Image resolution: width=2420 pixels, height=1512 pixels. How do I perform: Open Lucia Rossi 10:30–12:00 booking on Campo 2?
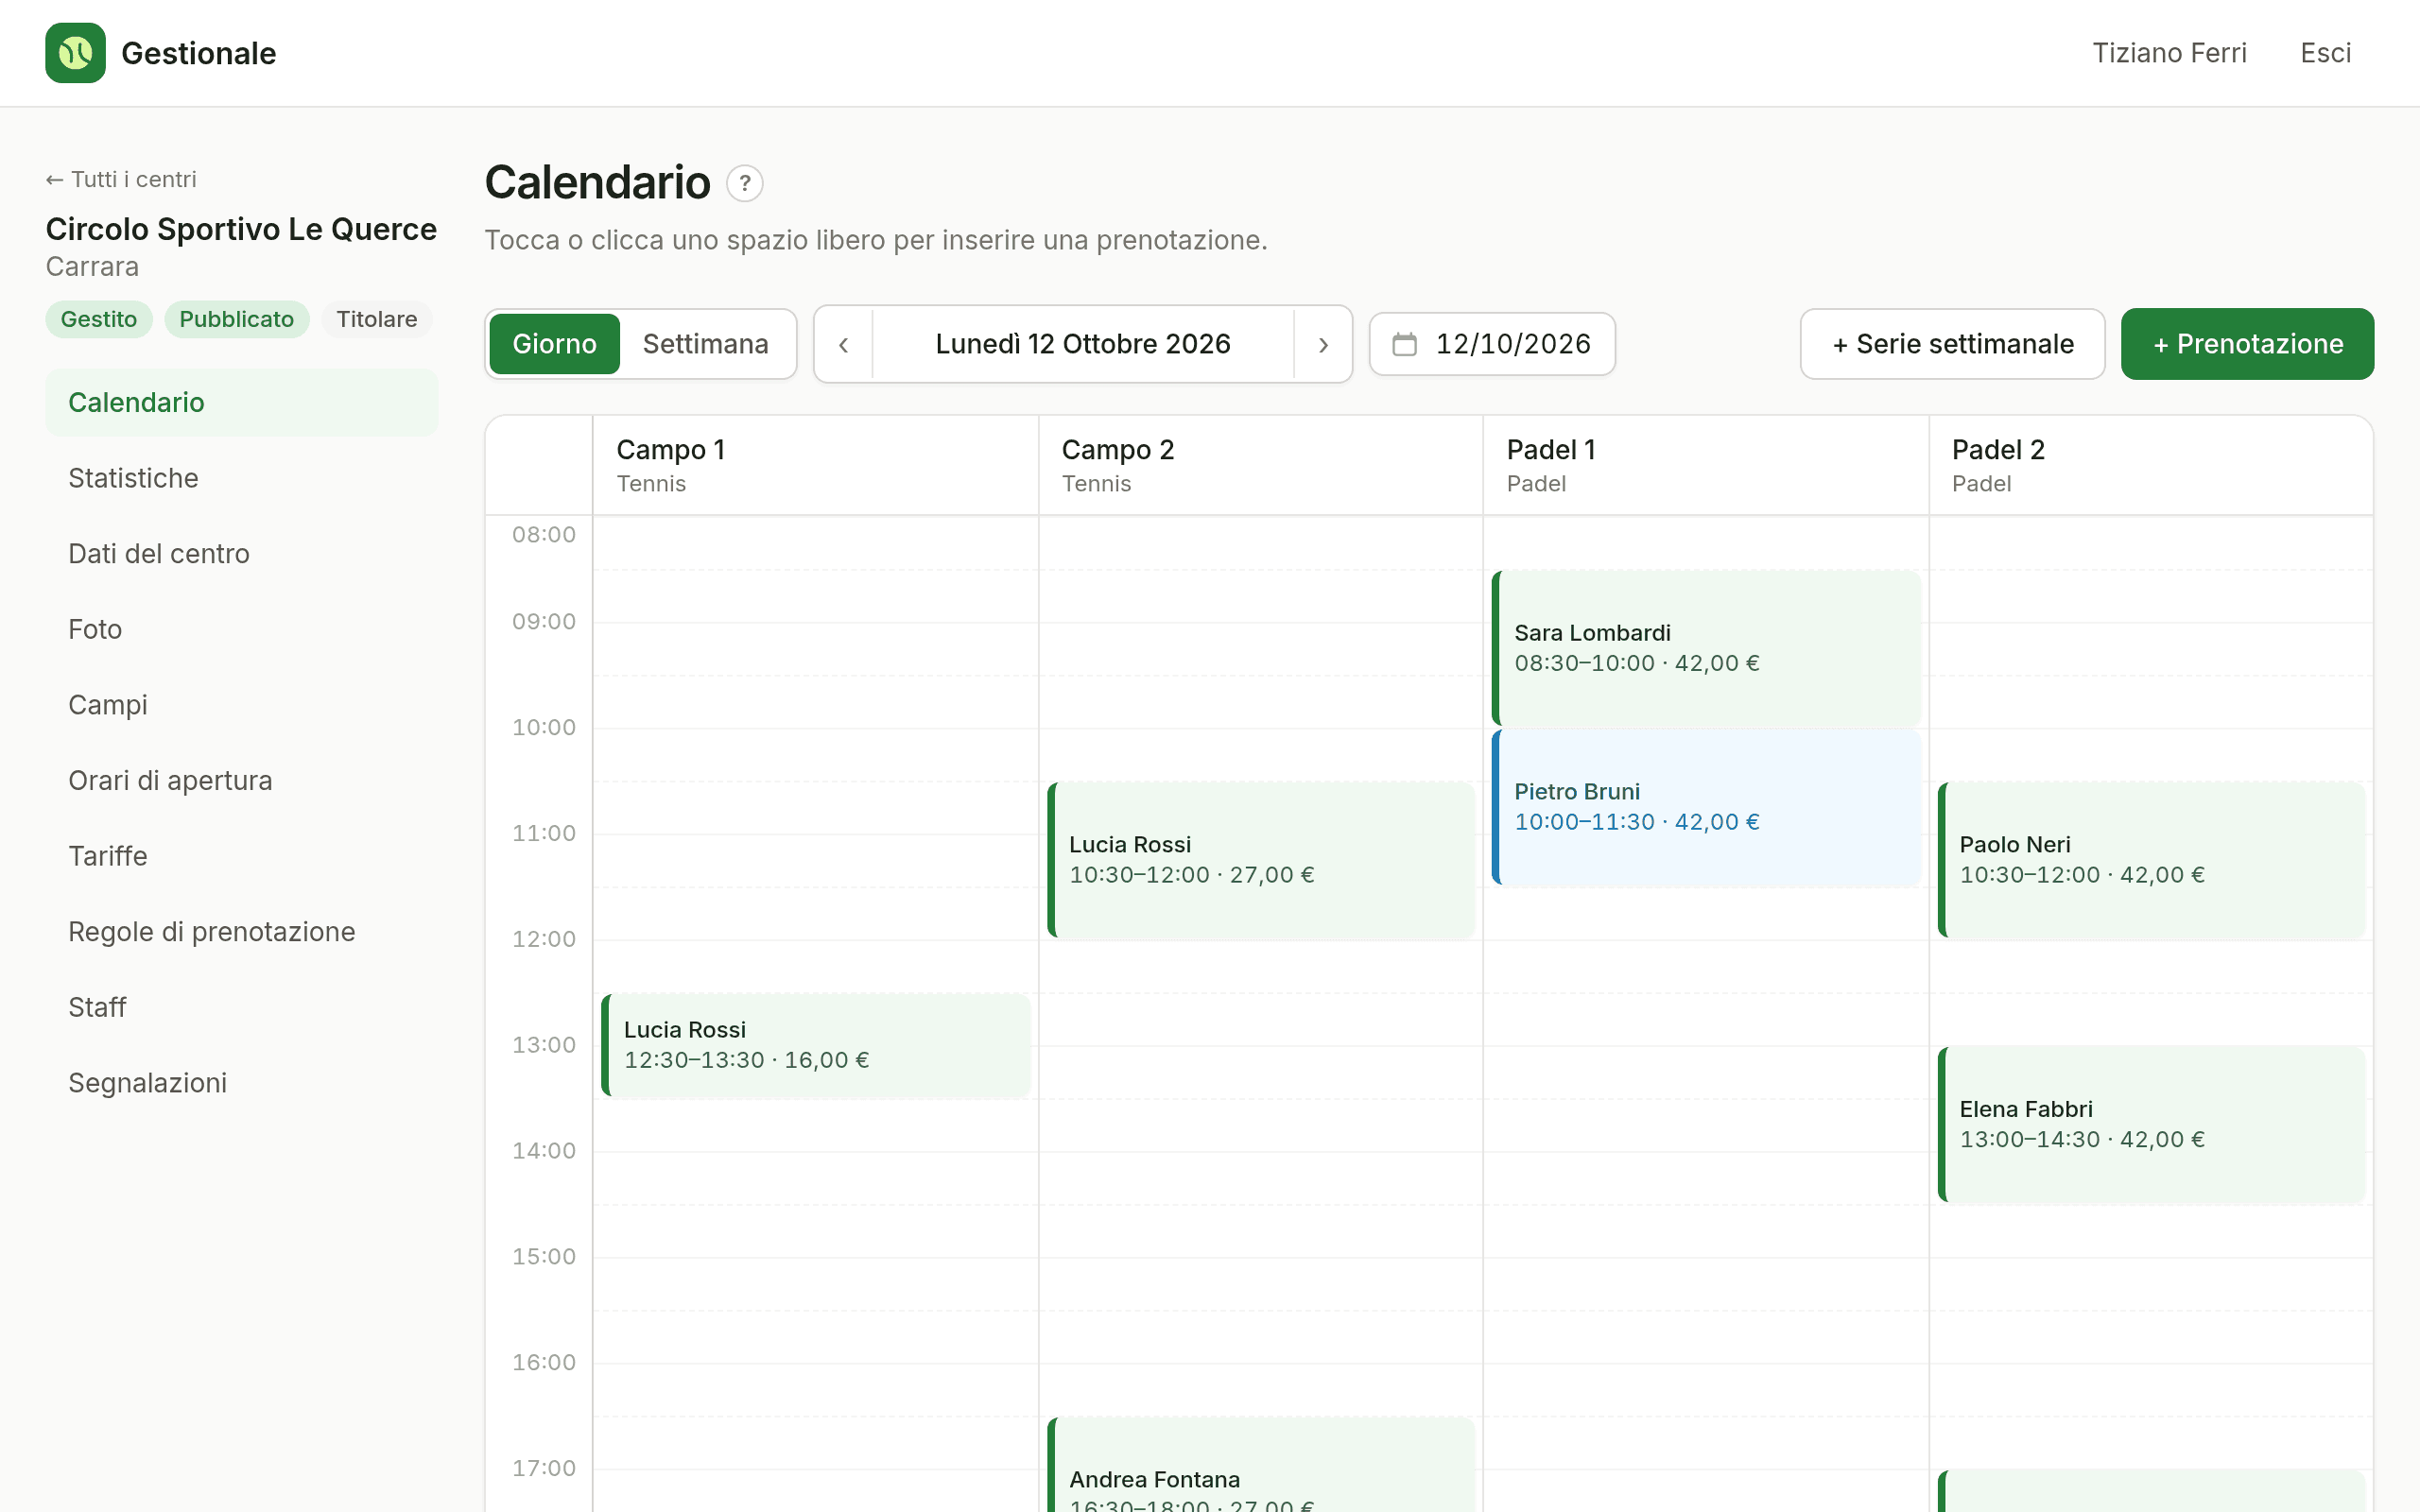pyautogui.click(x=1261, y=860)
